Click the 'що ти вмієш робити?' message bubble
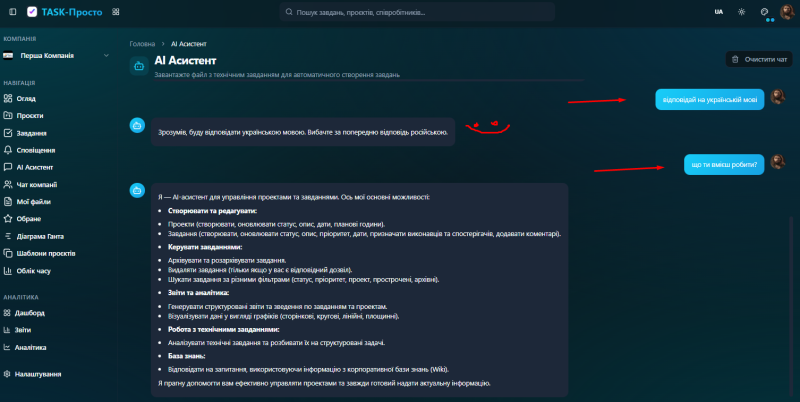 723,164
